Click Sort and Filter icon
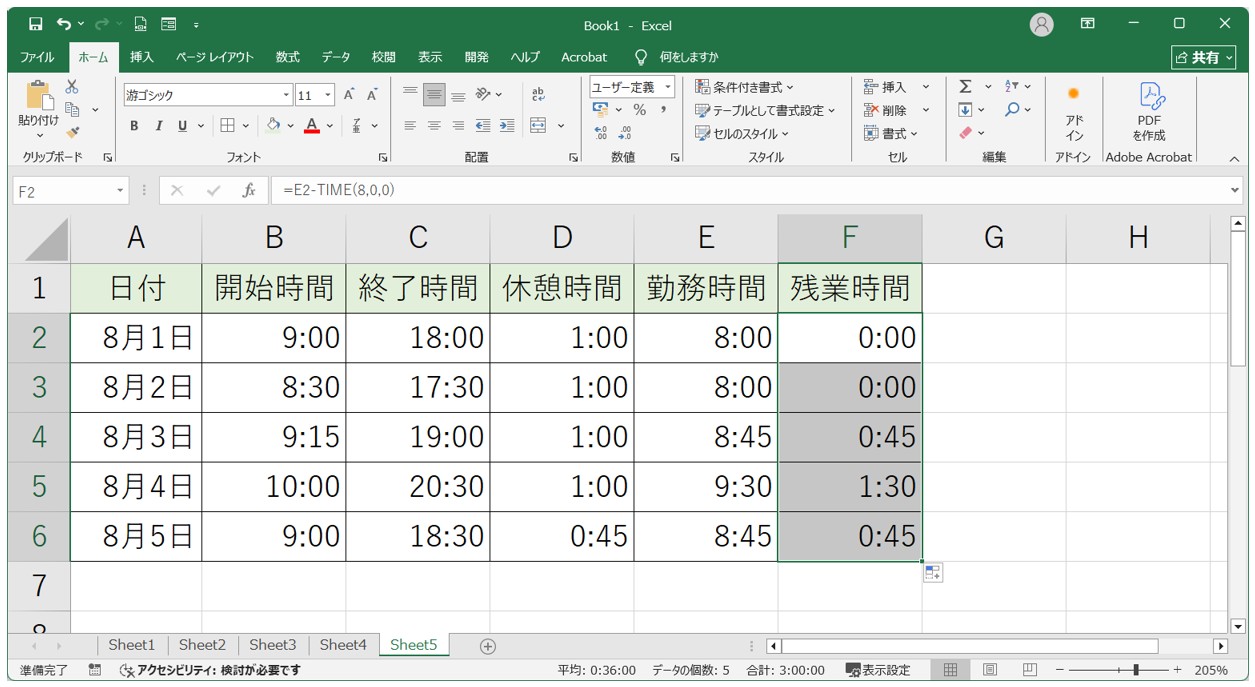1255x687 pixels. click(1012, 87)
